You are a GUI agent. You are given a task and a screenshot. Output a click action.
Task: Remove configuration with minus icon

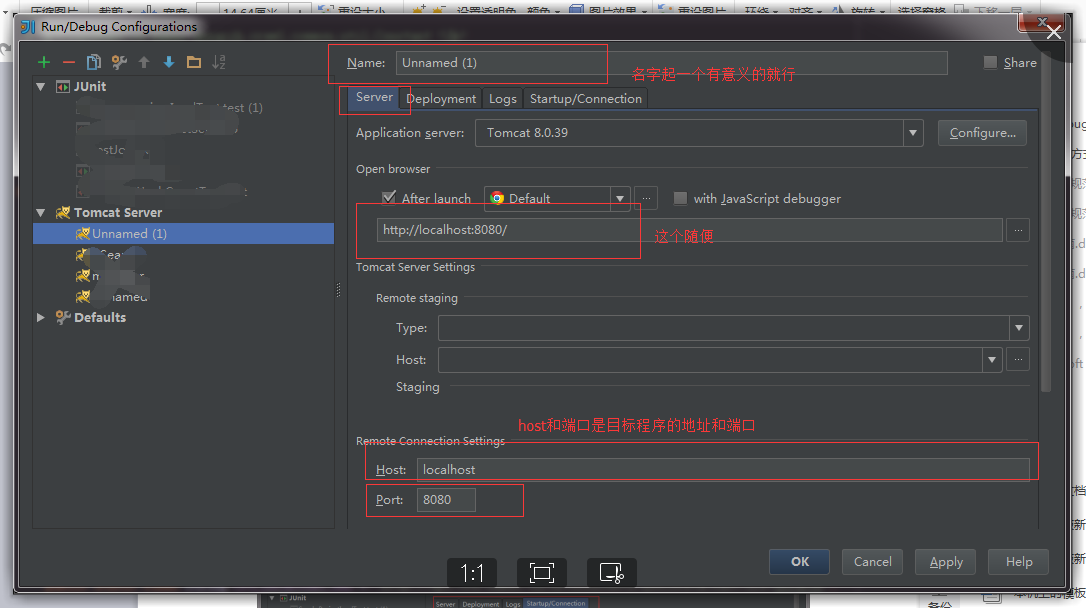(x=69, y=62)
